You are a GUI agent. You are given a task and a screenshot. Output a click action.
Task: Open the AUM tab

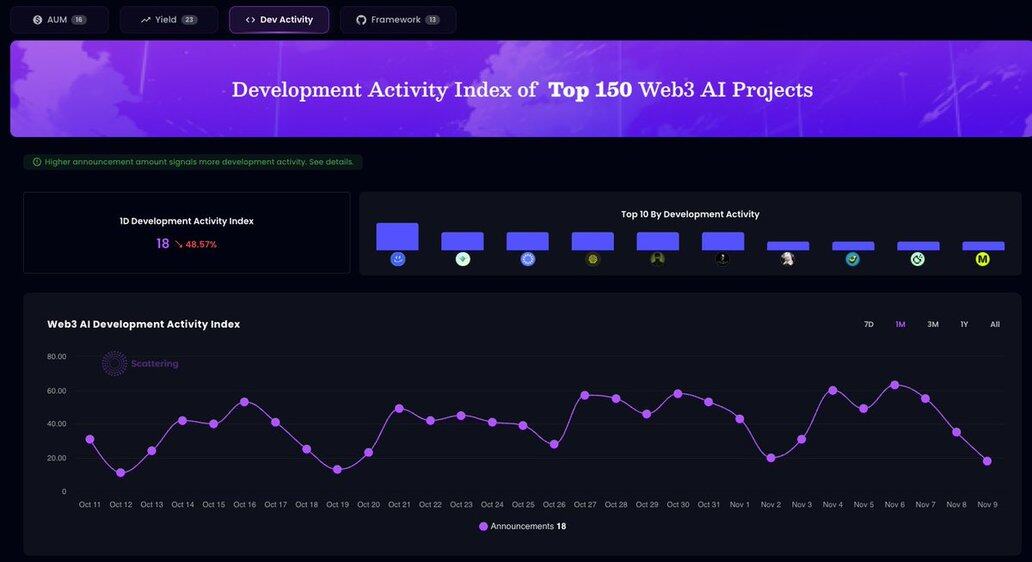pos(59,20)
